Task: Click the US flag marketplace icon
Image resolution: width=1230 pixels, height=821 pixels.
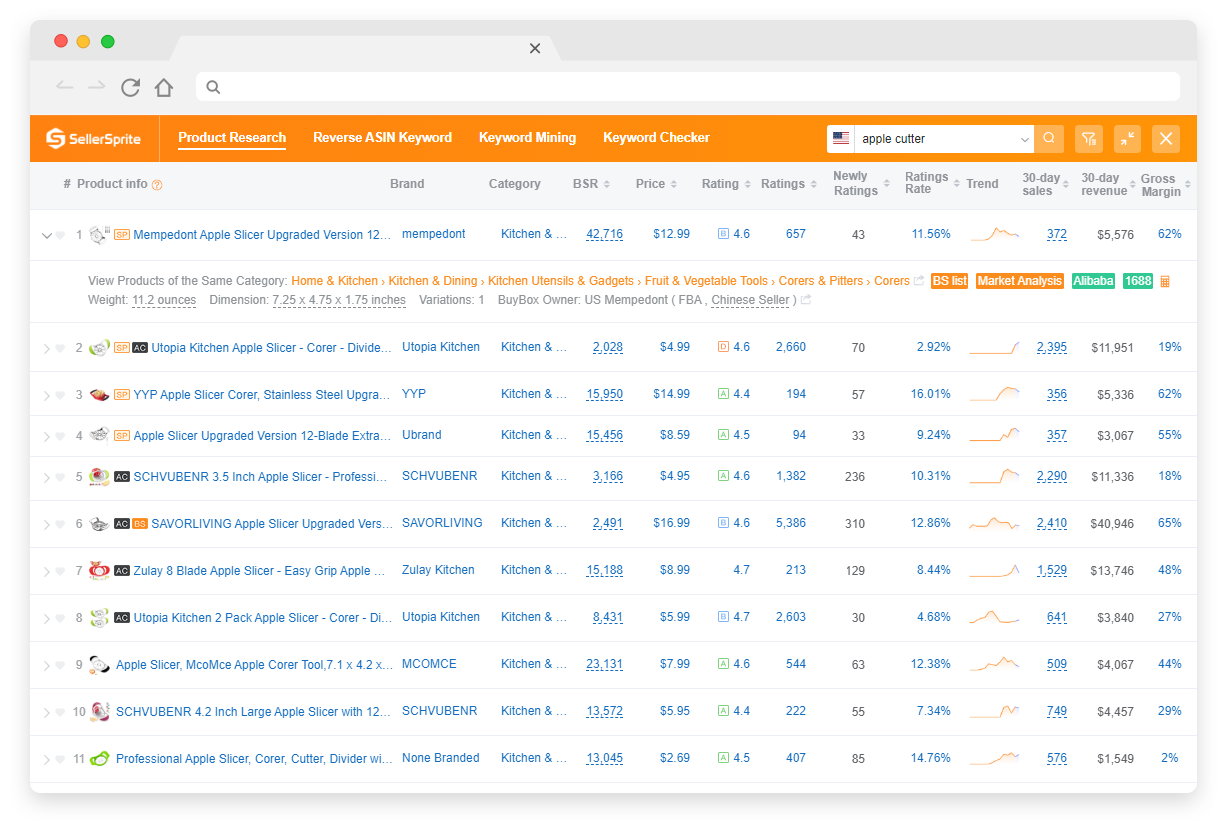Action: pyautogui.click(x=841, y=138)
